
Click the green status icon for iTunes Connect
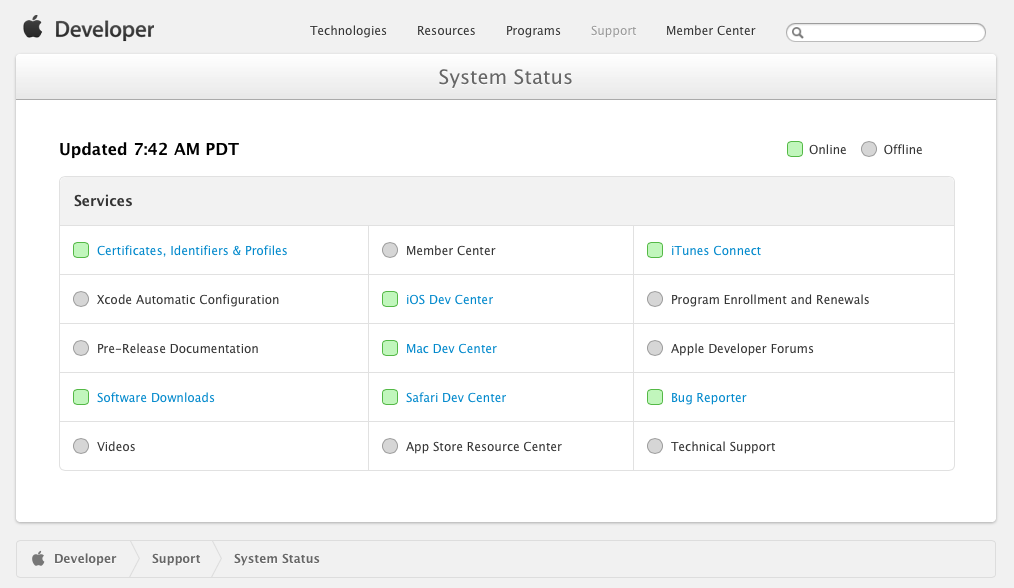(655, 250)
